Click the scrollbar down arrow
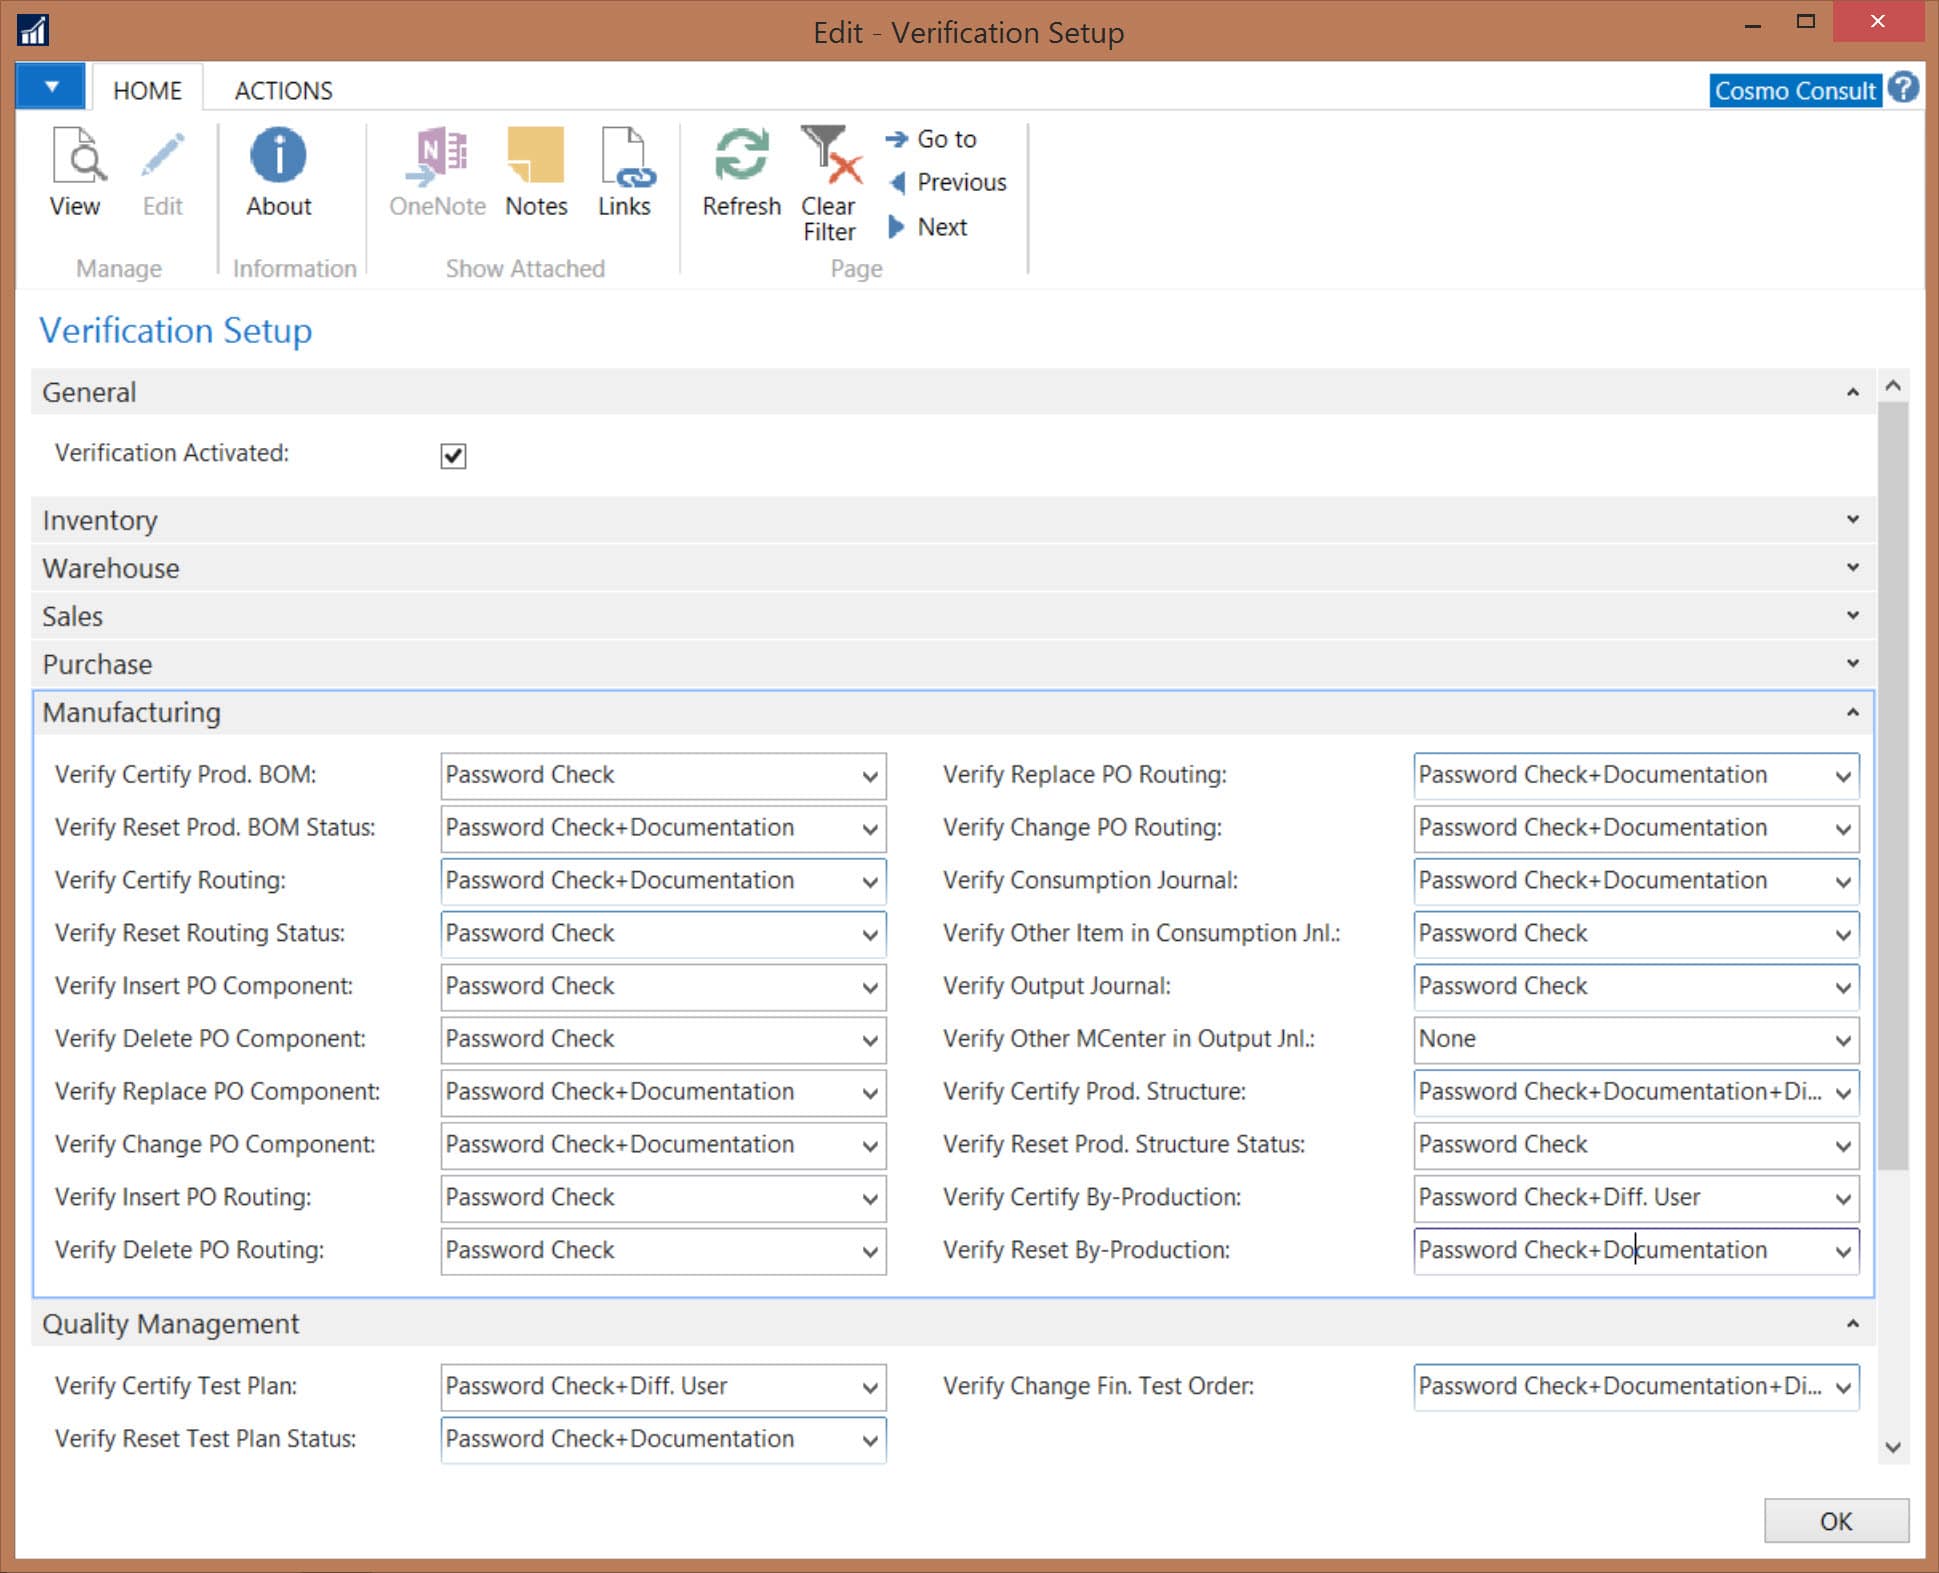 click(1892, 1446)
